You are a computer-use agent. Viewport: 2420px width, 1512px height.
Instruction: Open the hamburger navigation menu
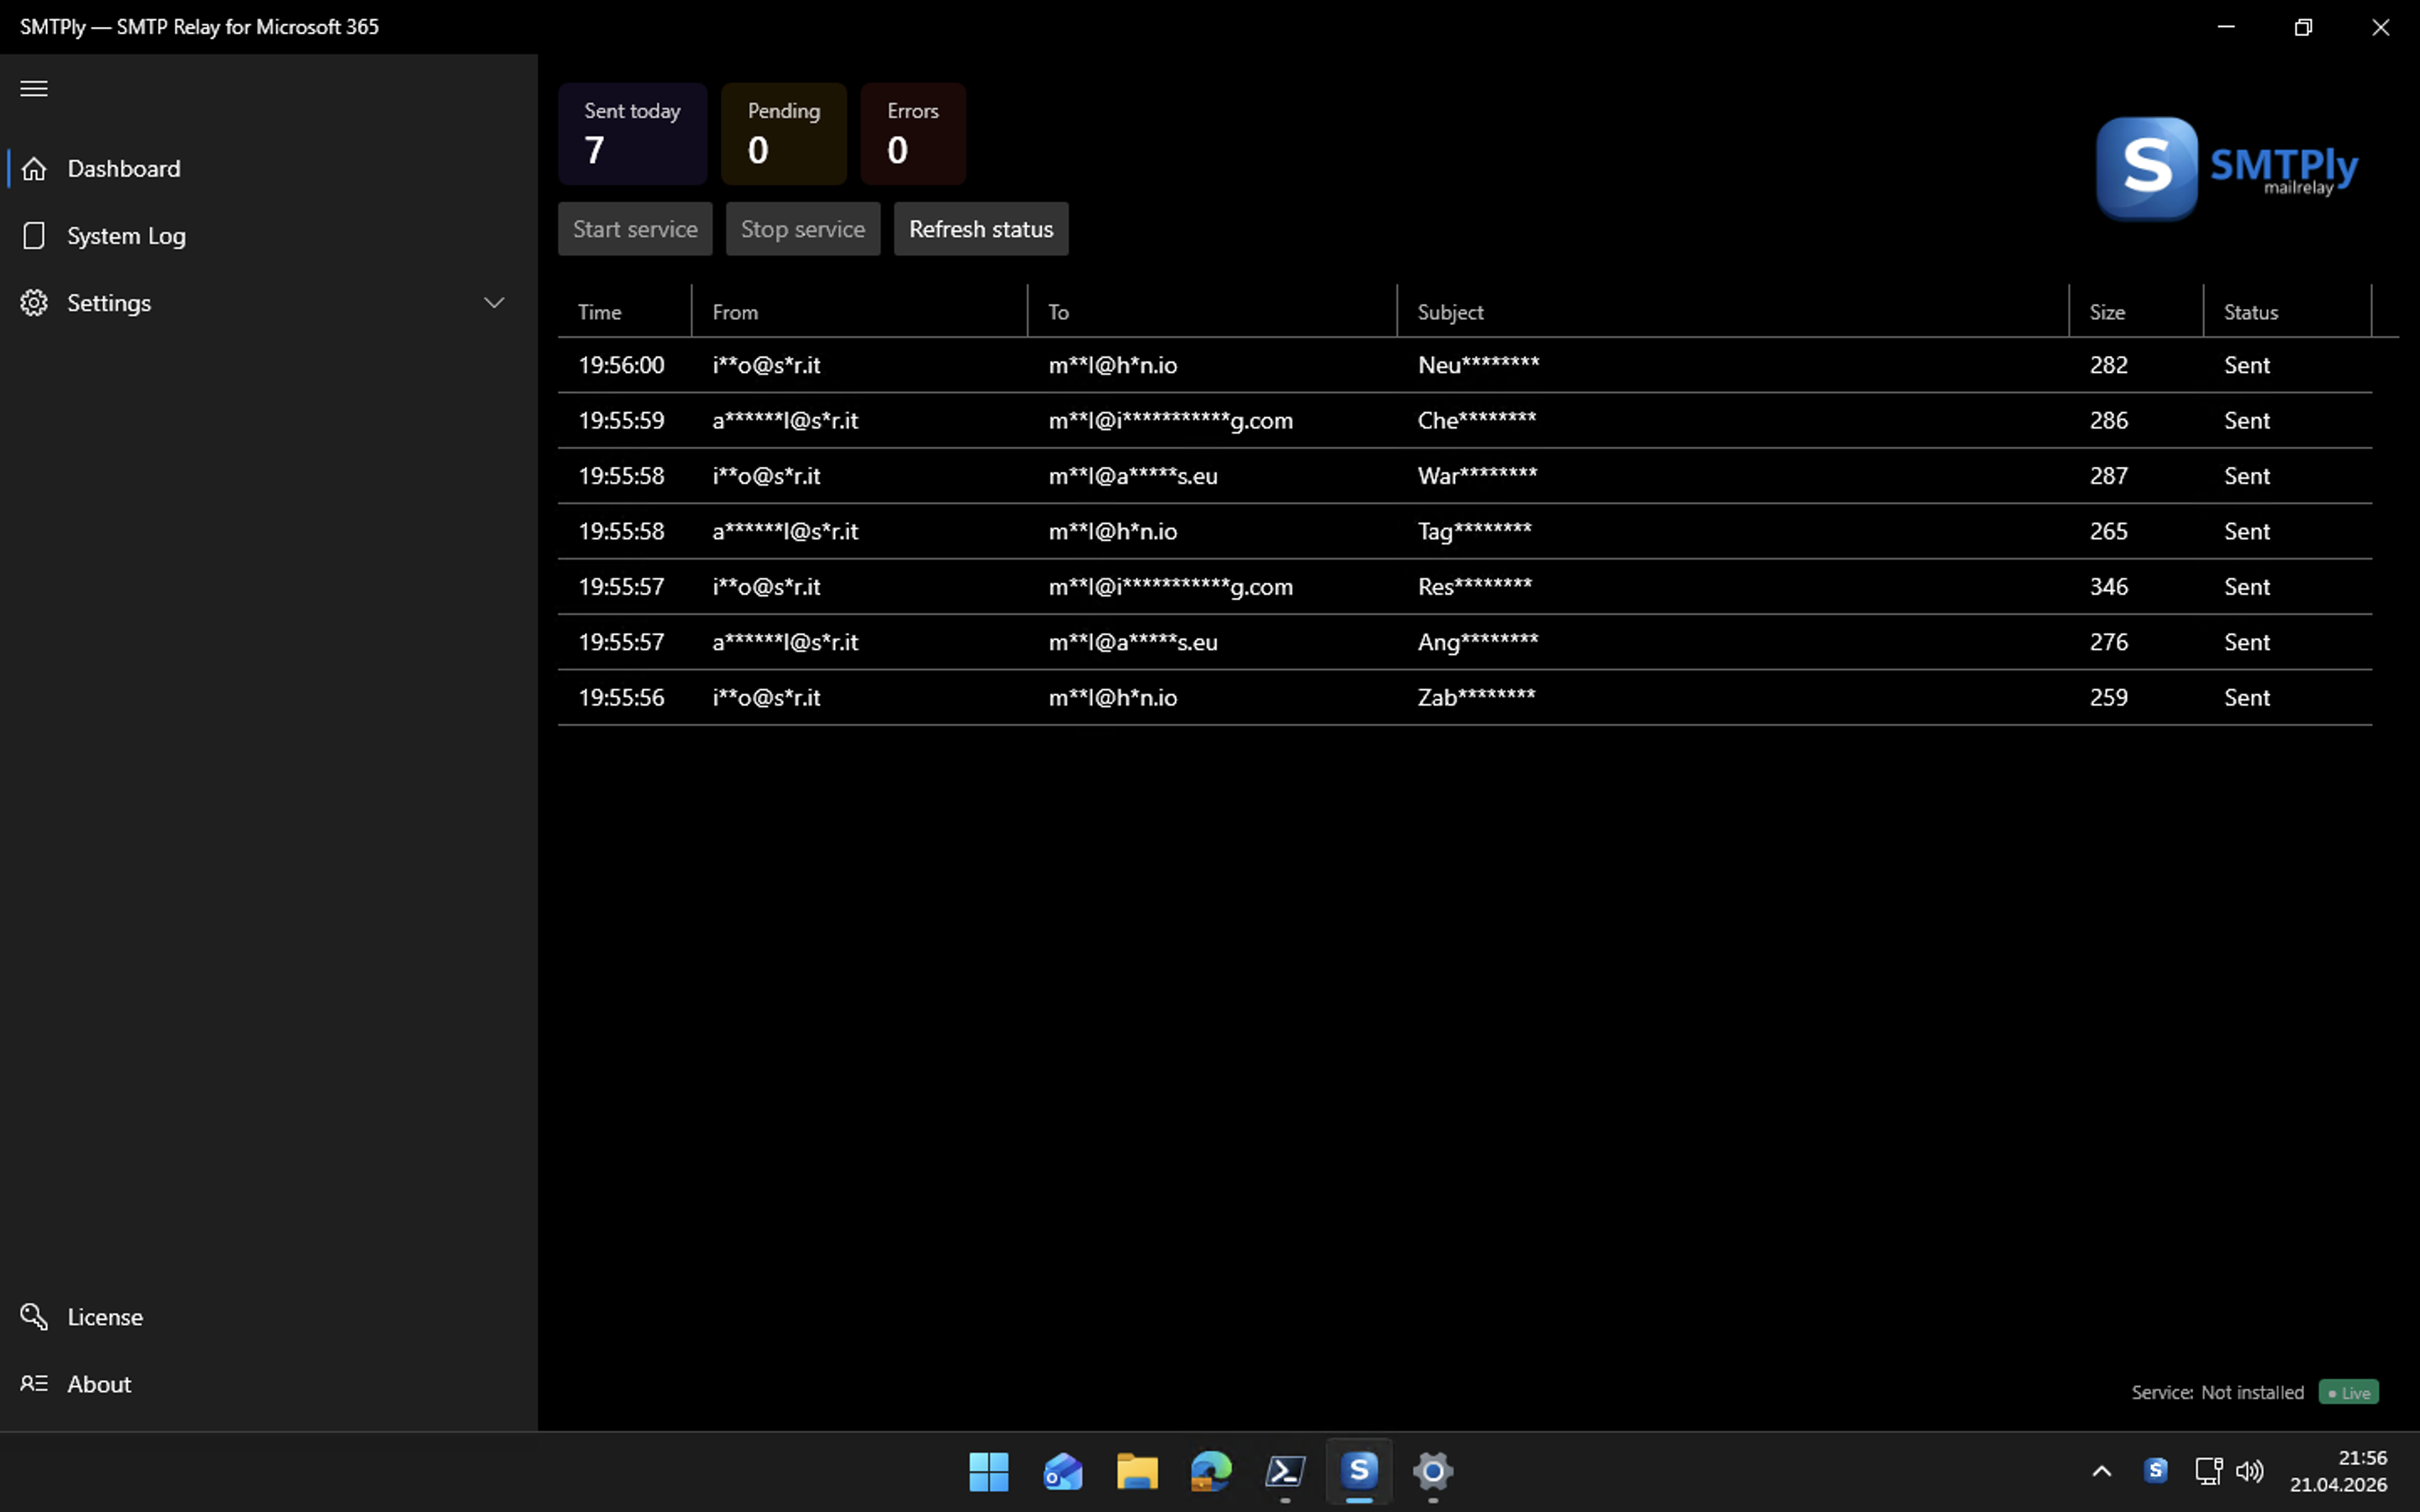pos(33,88)
